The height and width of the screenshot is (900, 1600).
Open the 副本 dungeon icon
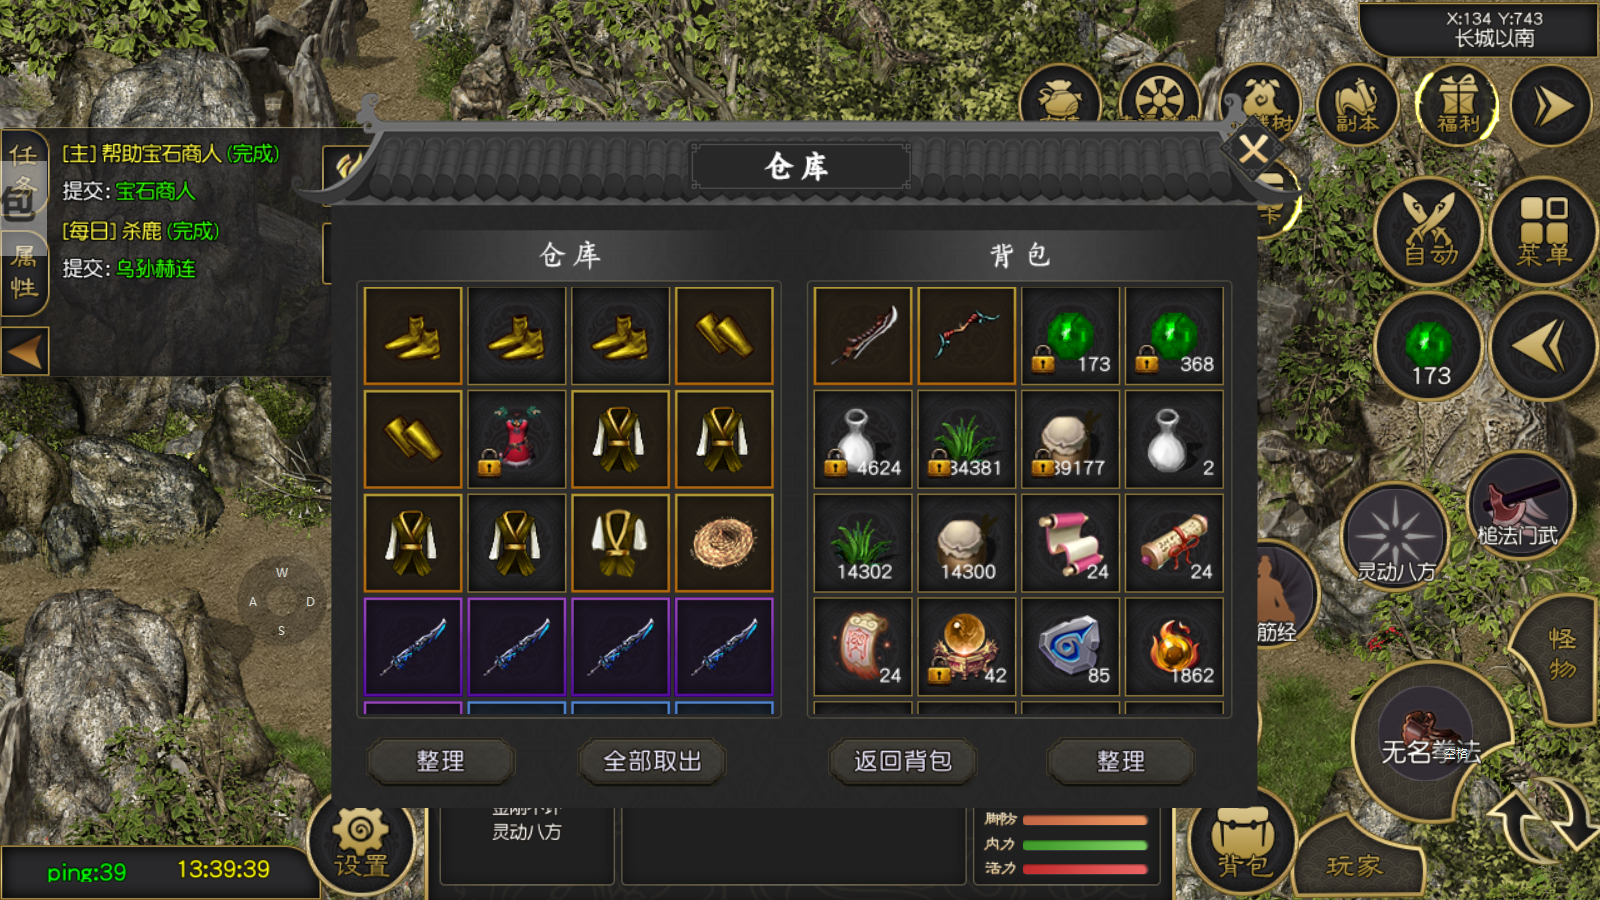(1357, 105)
